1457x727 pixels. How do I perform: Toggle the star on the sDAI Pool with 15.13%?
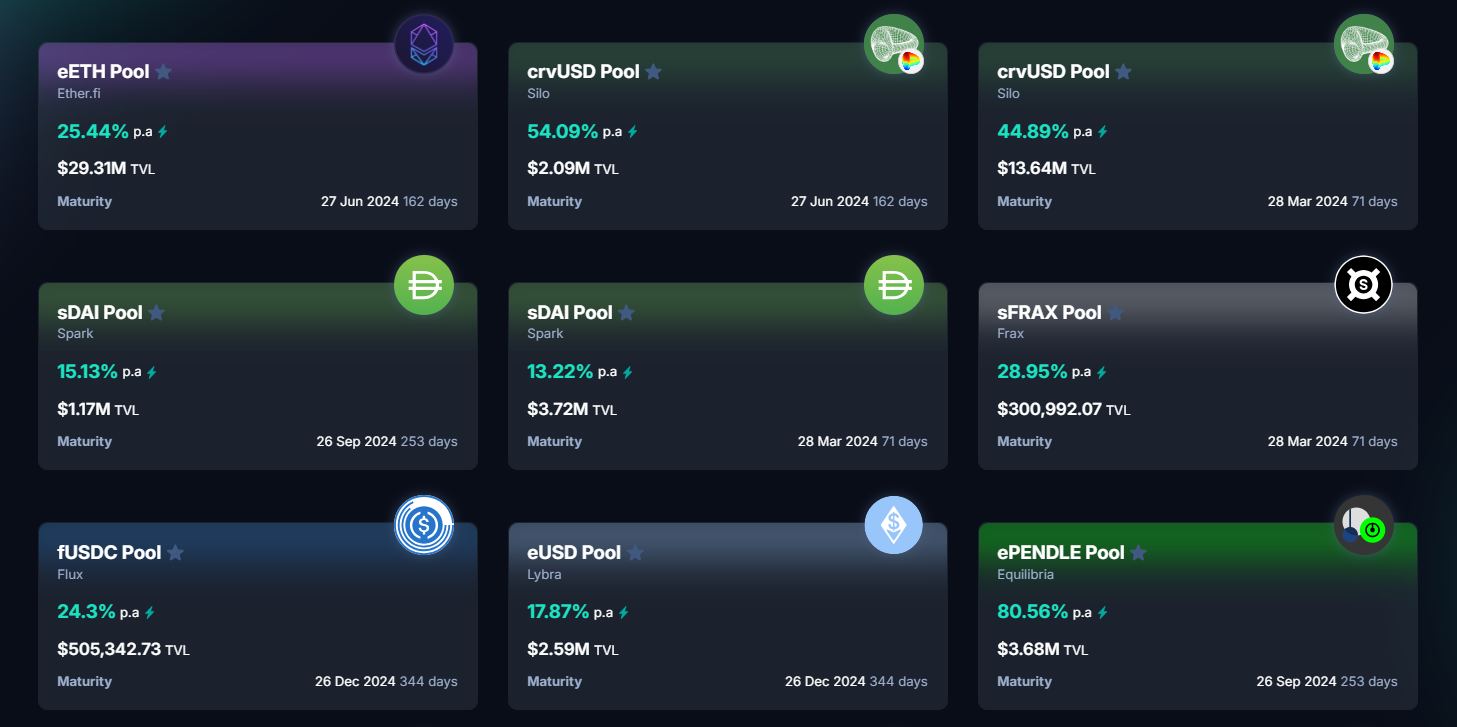click(x=156, y=312)
